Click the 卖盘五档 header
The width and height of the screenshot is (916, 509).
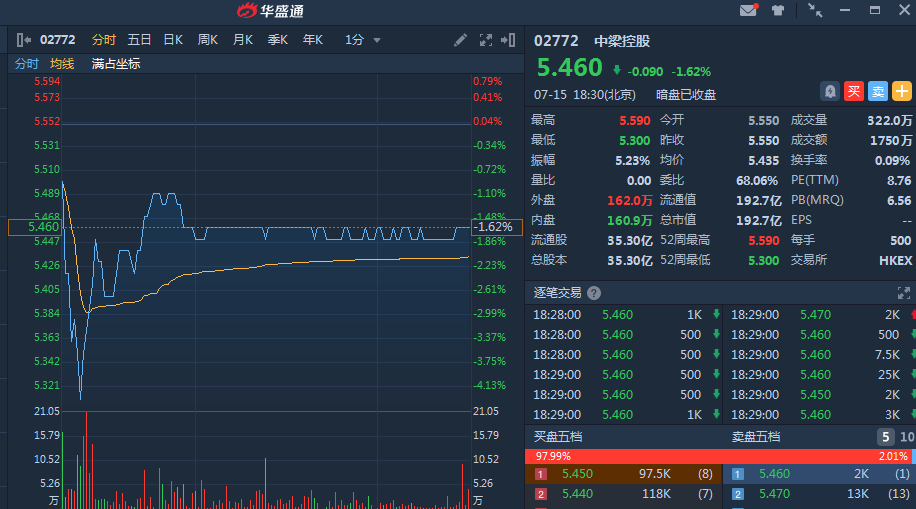[756, 437]
